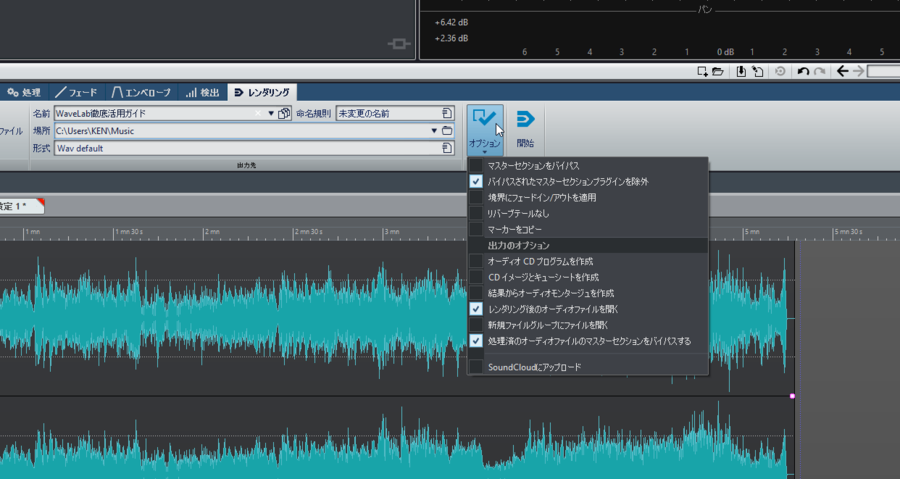Viewport: 900px width, 479px height.
Task: Enable オーディオ CD プログラムを作成 option
Action: (x=476, y=261)
